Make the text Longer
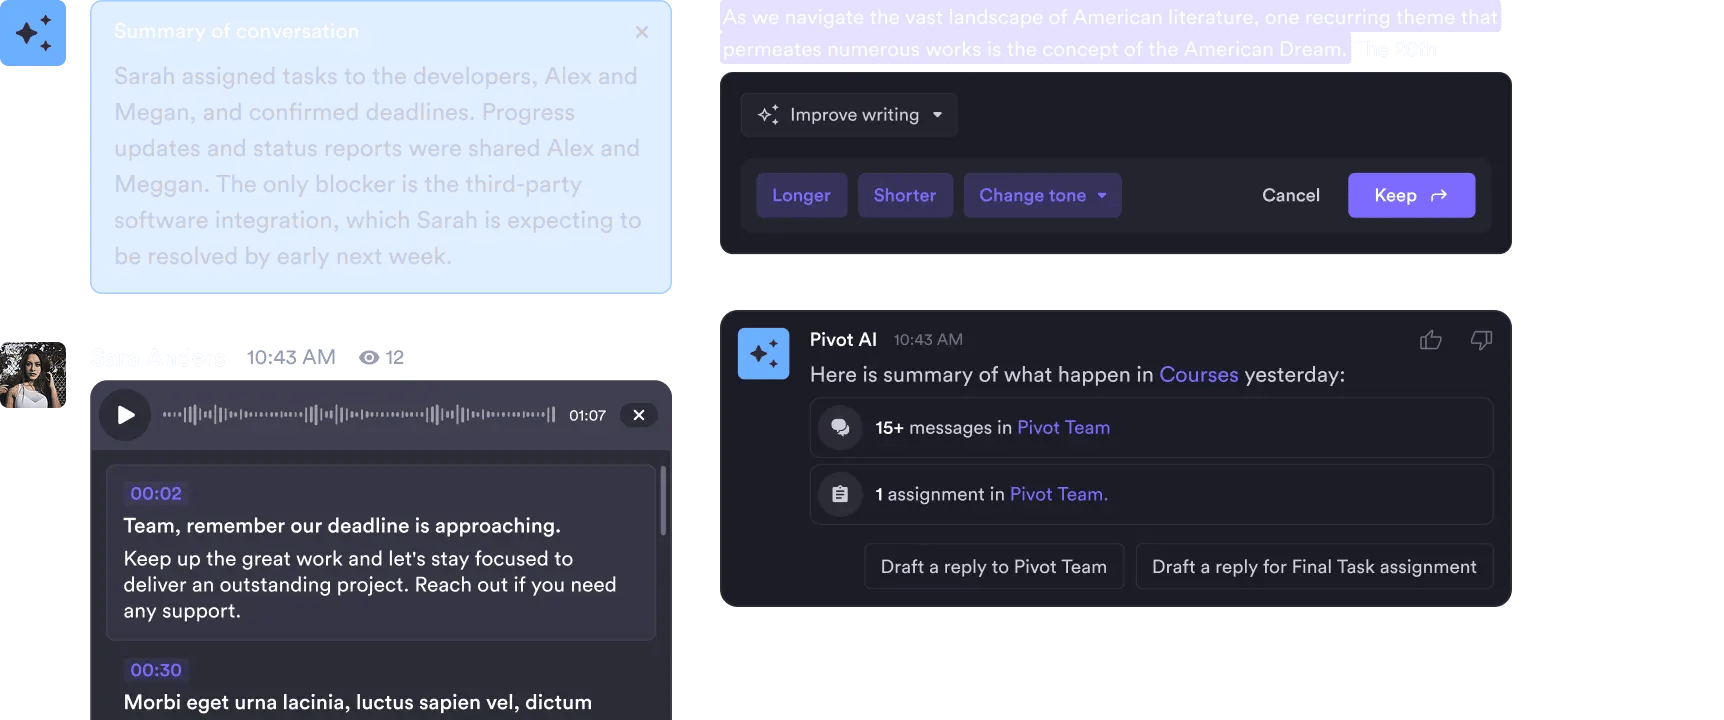 tap(801, 196)
